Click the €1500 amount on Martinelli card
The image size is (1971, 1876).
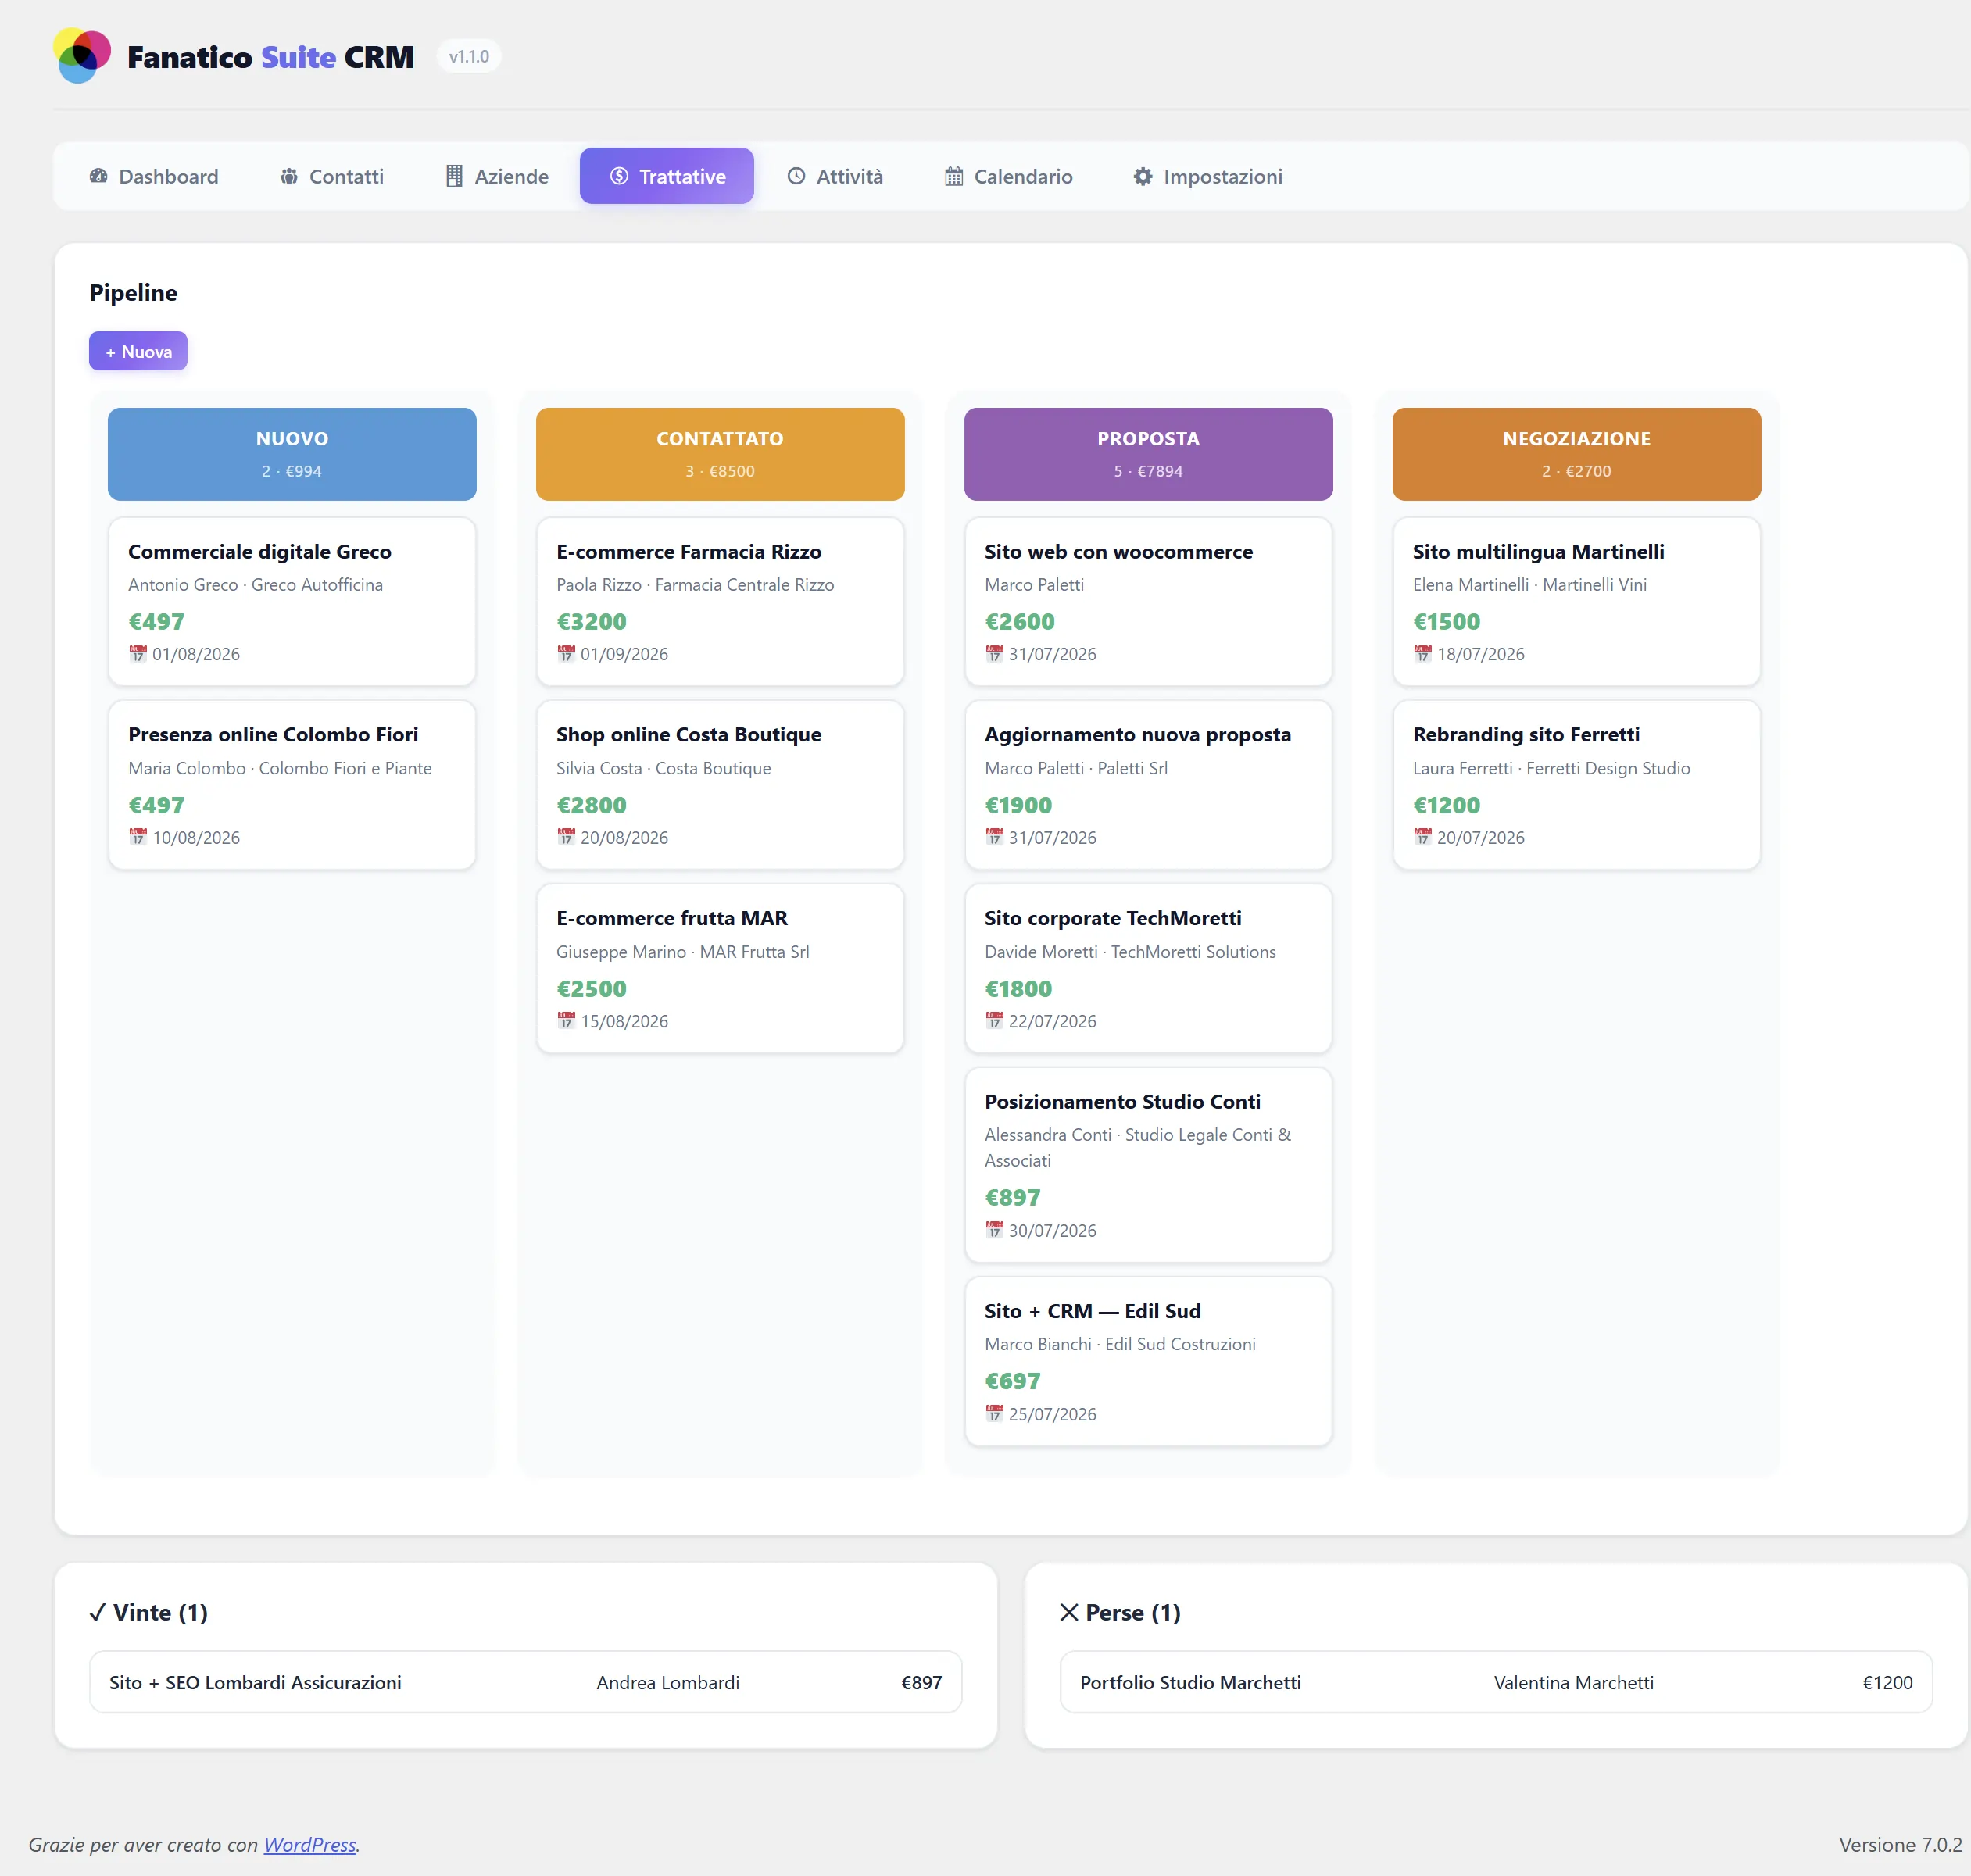(x=1446, y=621)
